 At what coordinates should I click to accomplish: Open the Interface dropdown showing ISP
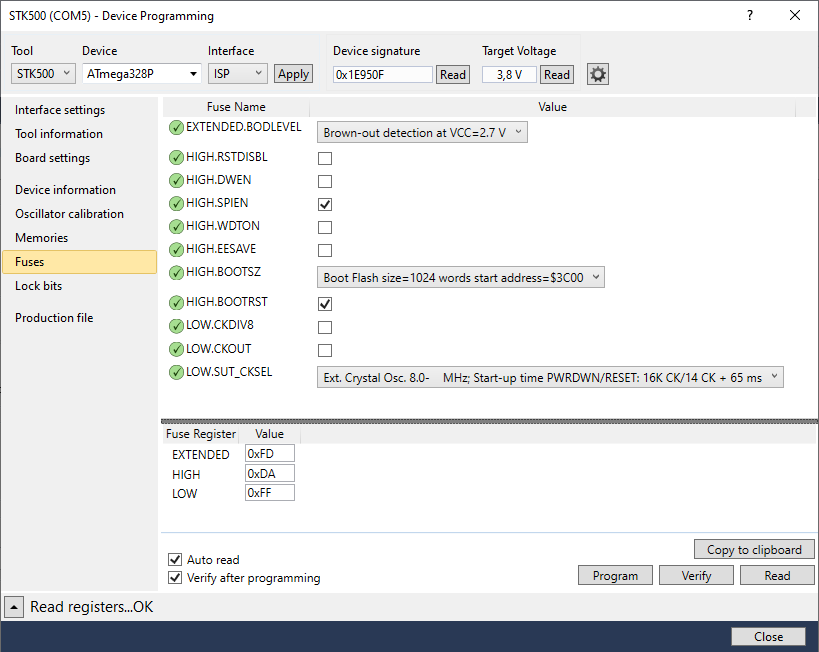pyautogui.click(x=238, y=74)
